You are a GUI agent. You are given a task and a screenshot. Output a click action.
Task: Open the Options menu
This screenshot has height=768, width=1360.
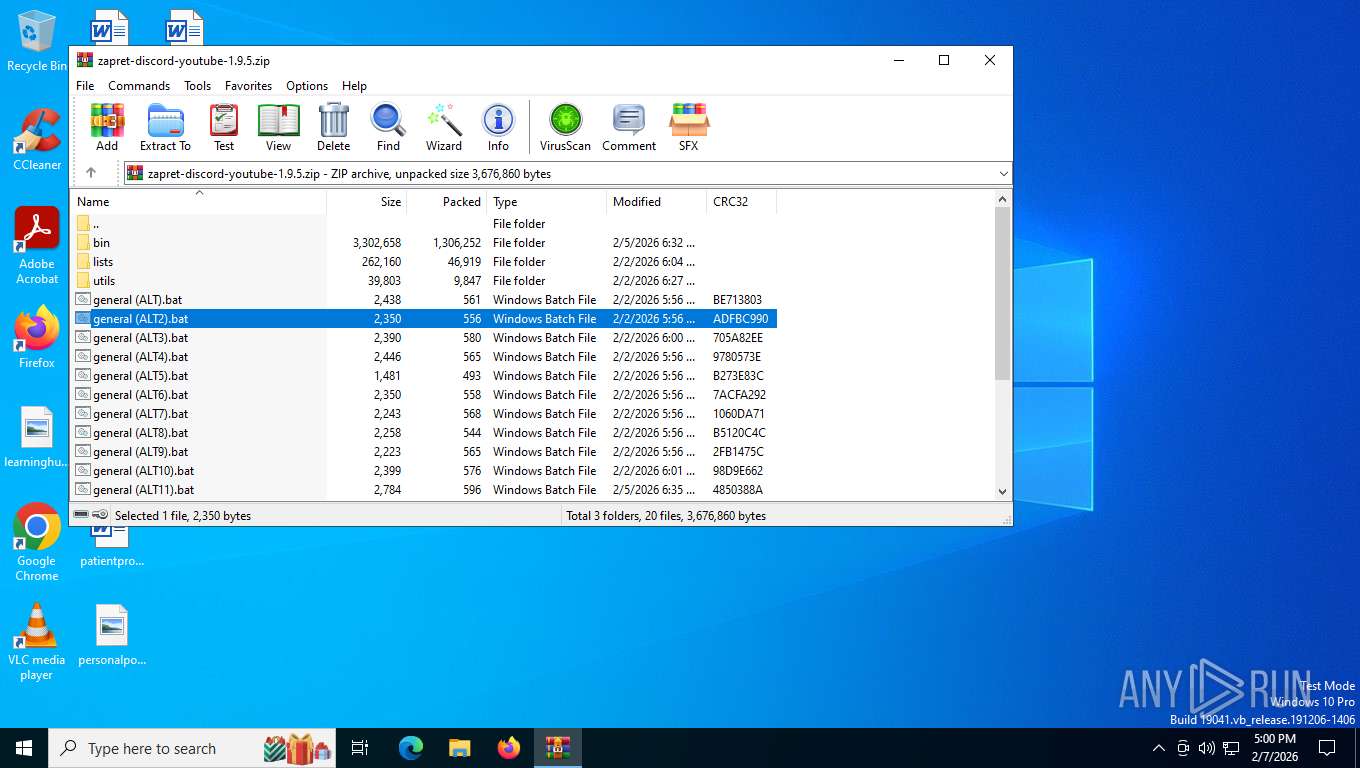[x=307, y=86]
